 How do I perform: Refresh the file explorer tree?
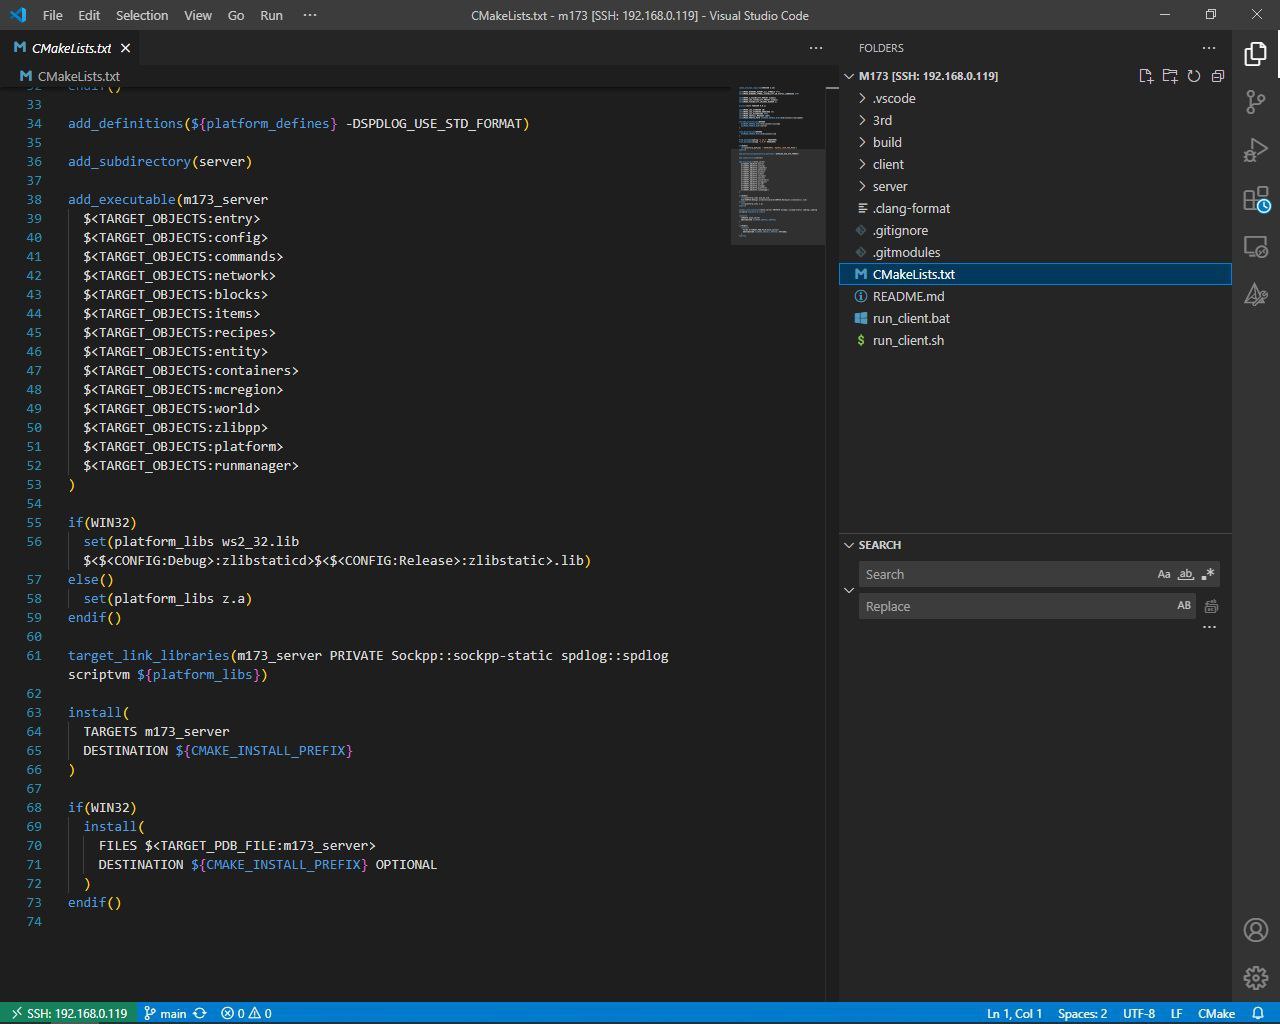(1194, 76)
